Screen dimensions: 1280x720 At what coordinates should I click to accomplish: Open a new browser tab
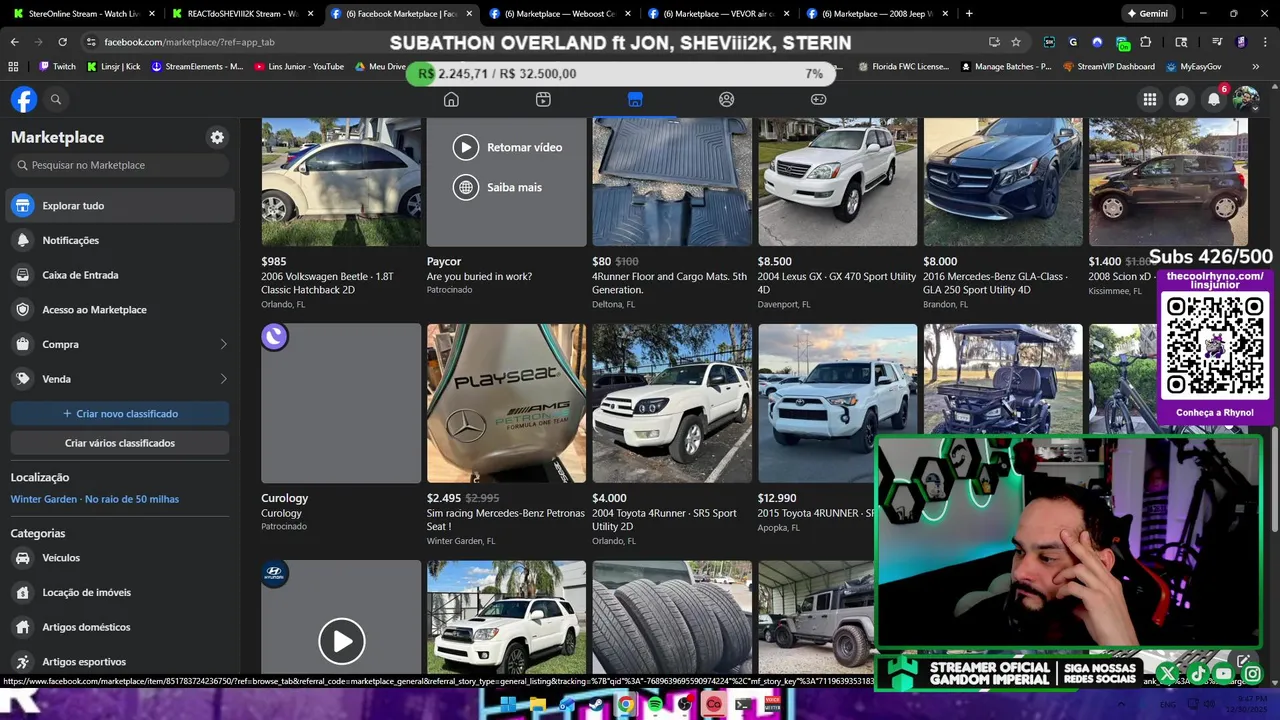click(969, 14)
